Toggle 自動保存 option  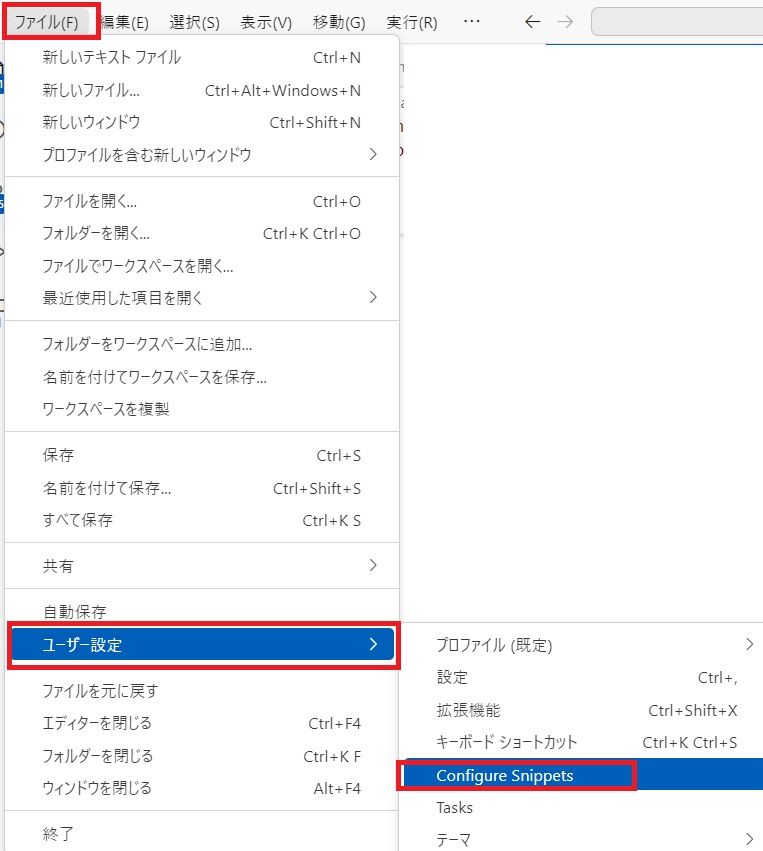[202, 612]
